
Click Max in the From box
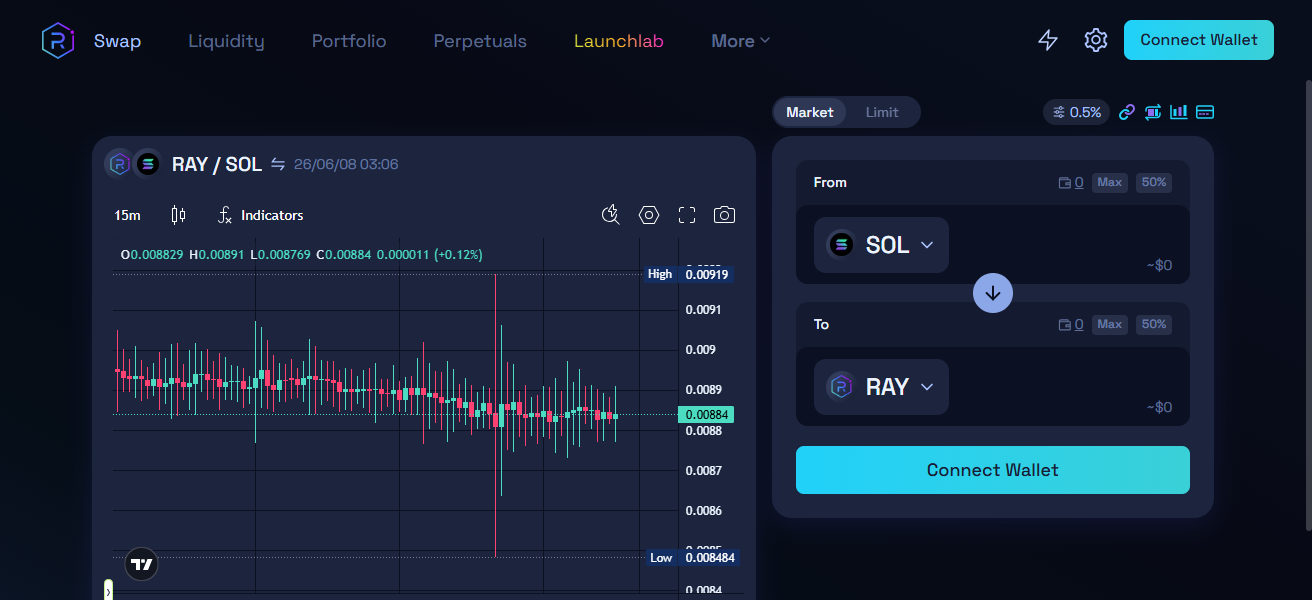click(x=1110, y=183)
